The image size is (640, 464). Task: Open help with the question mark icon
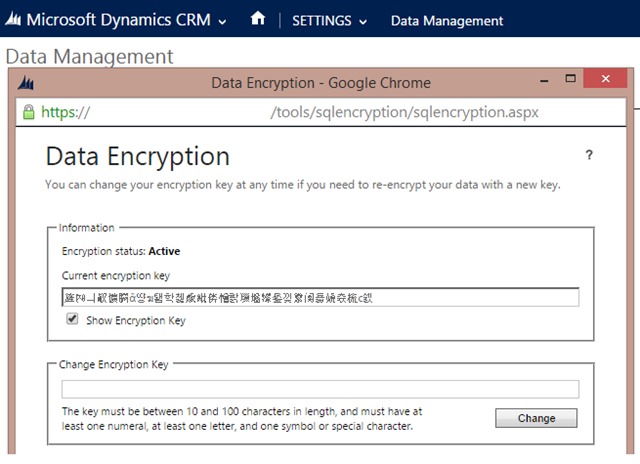589,155
